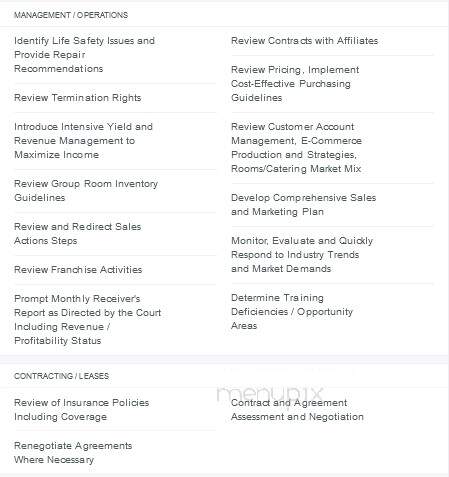Image resolution: width=449 pixels, height=477 pixels.
Task: Select the Contracting / Leases section header
Action: (61, 376)
